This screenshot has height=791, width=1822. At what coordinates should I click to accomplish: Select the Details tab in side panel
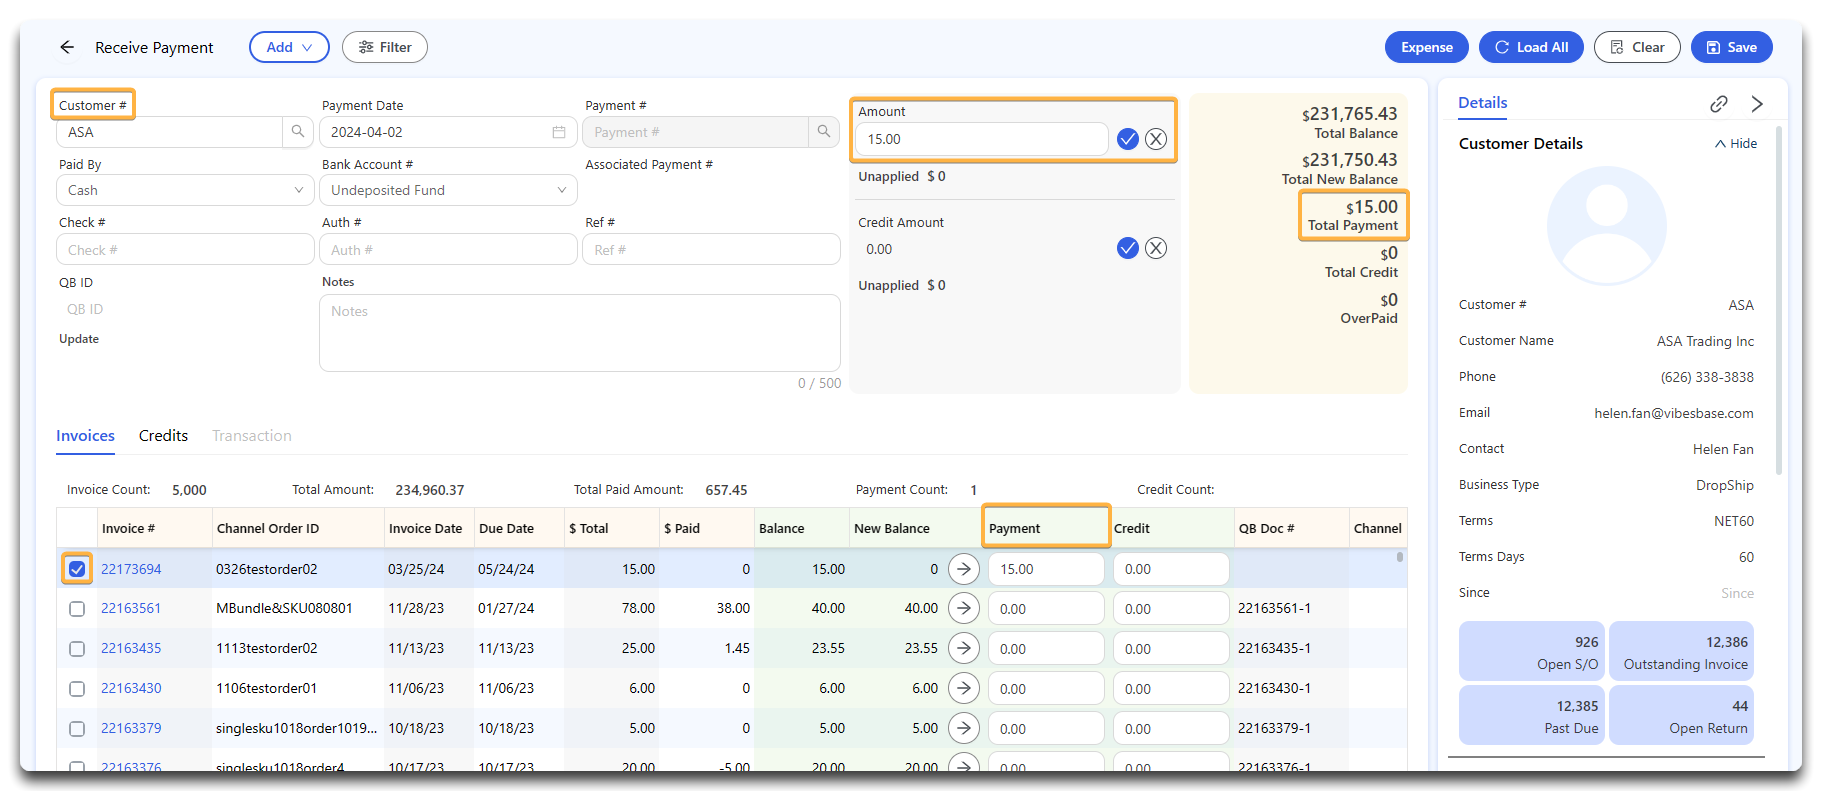[x=1482, y=103]
